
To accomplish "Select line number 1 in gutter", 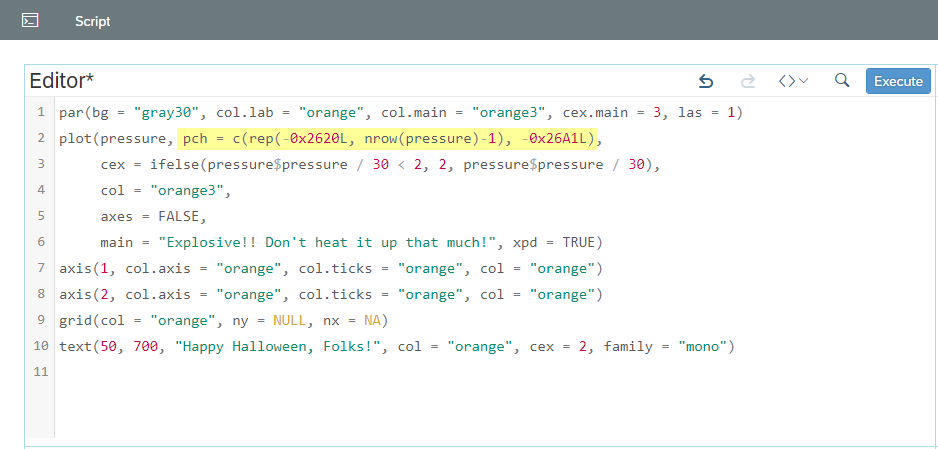I will pyautogui.click(x=41, y=112).
